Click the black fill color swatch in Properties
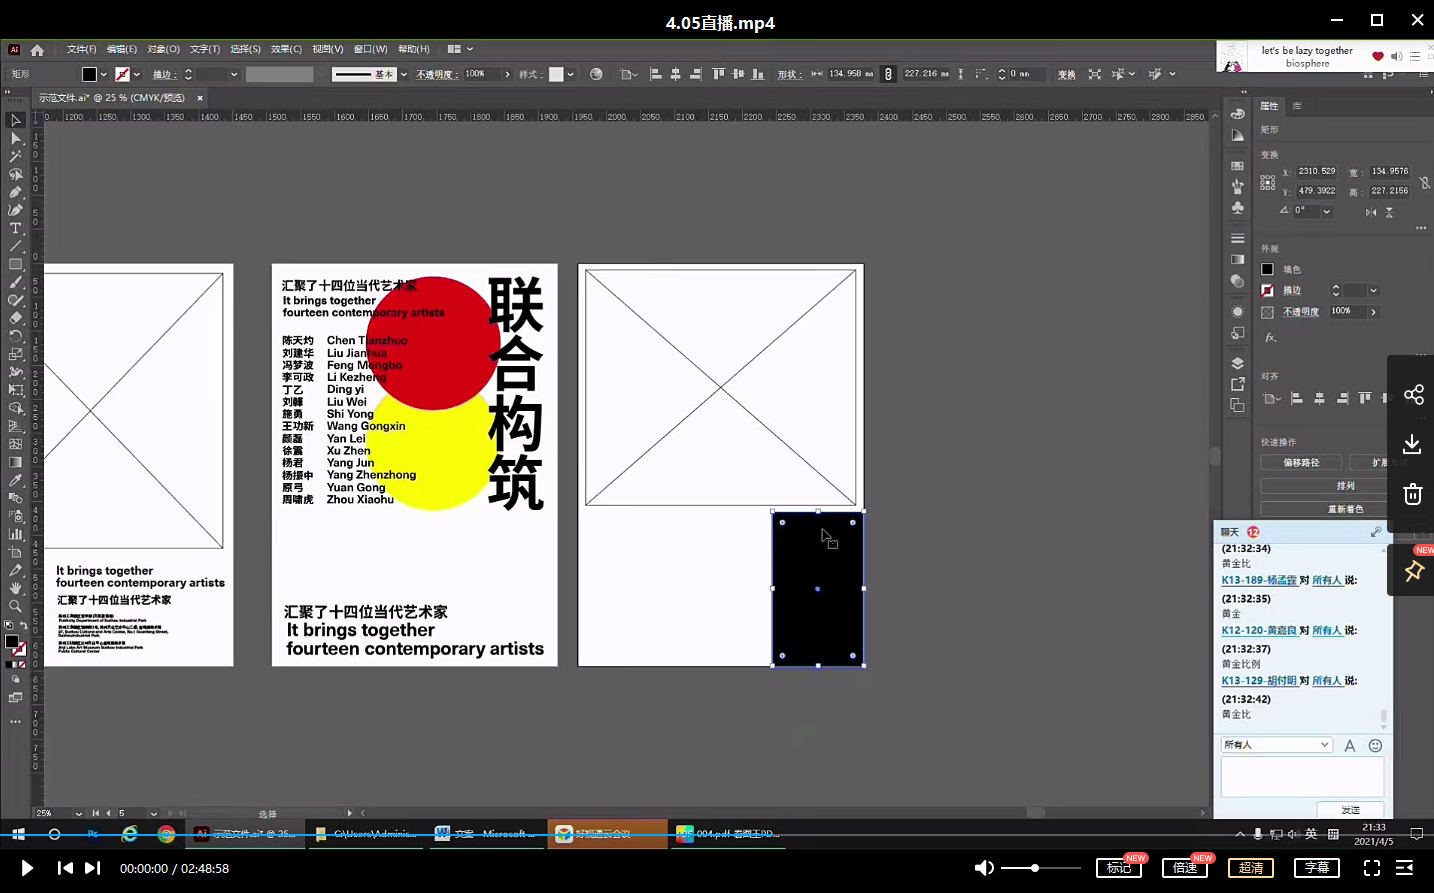The width and height of the screenshot is (1434, 893). click(1267, 269)
